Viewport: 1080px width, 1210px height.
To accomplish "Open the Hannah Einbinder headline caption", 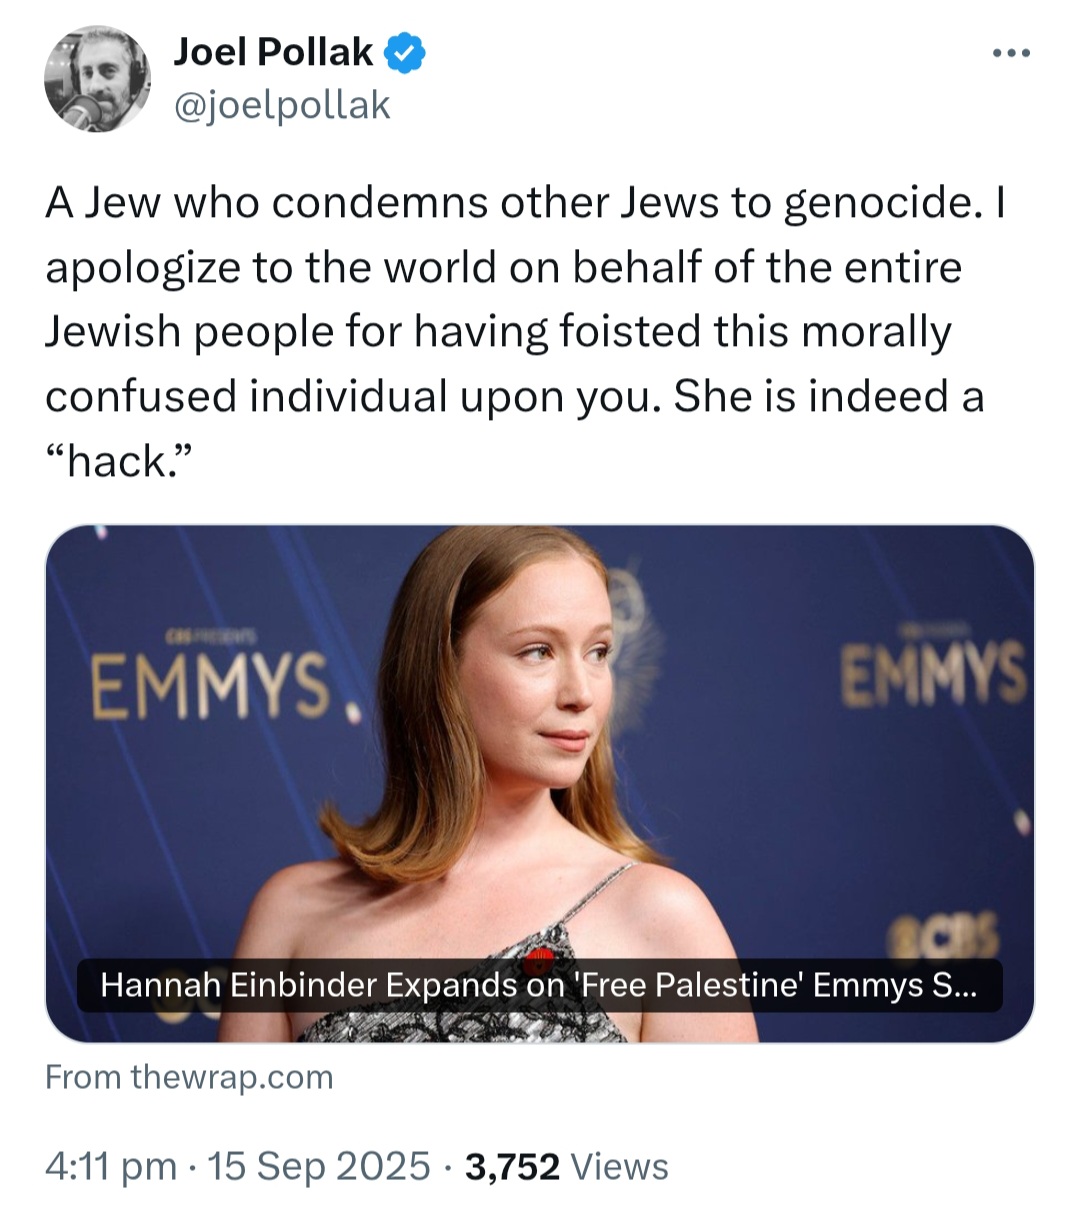I will pyautogui.click(x=539, y=986).
